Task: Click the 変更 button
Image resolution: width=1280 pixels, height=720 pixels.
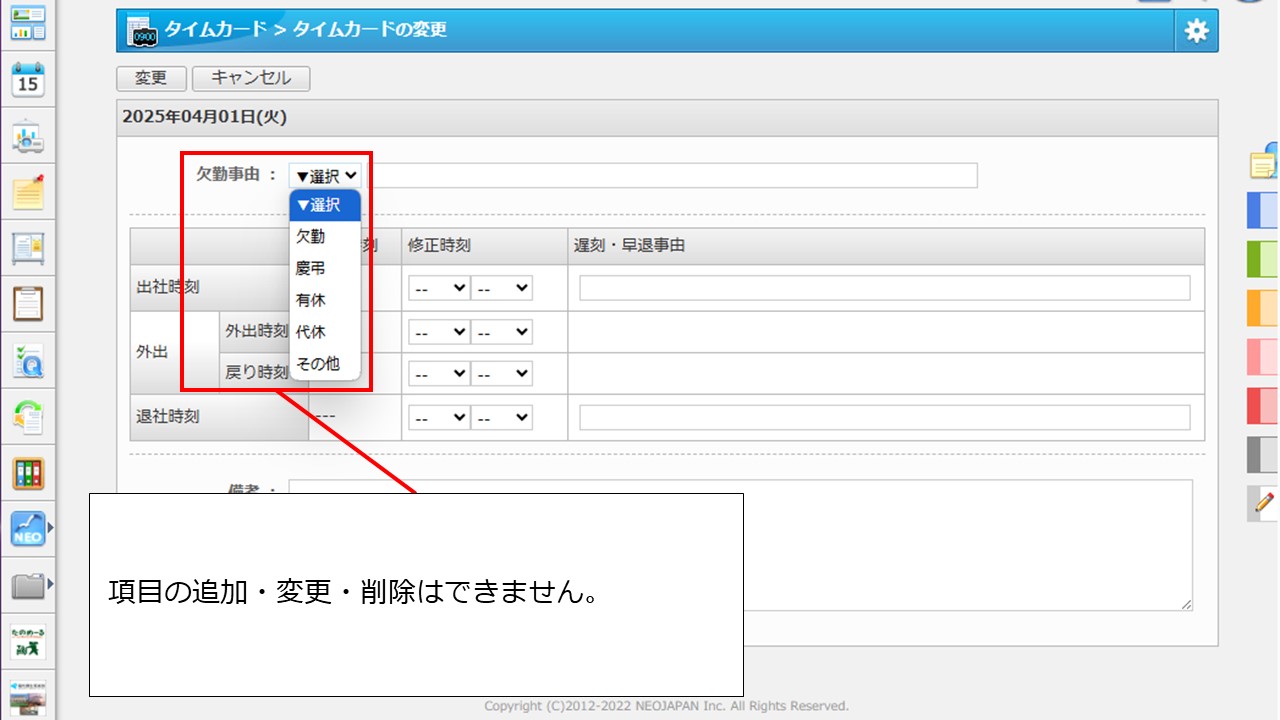Action: click(x=151, y=78)
